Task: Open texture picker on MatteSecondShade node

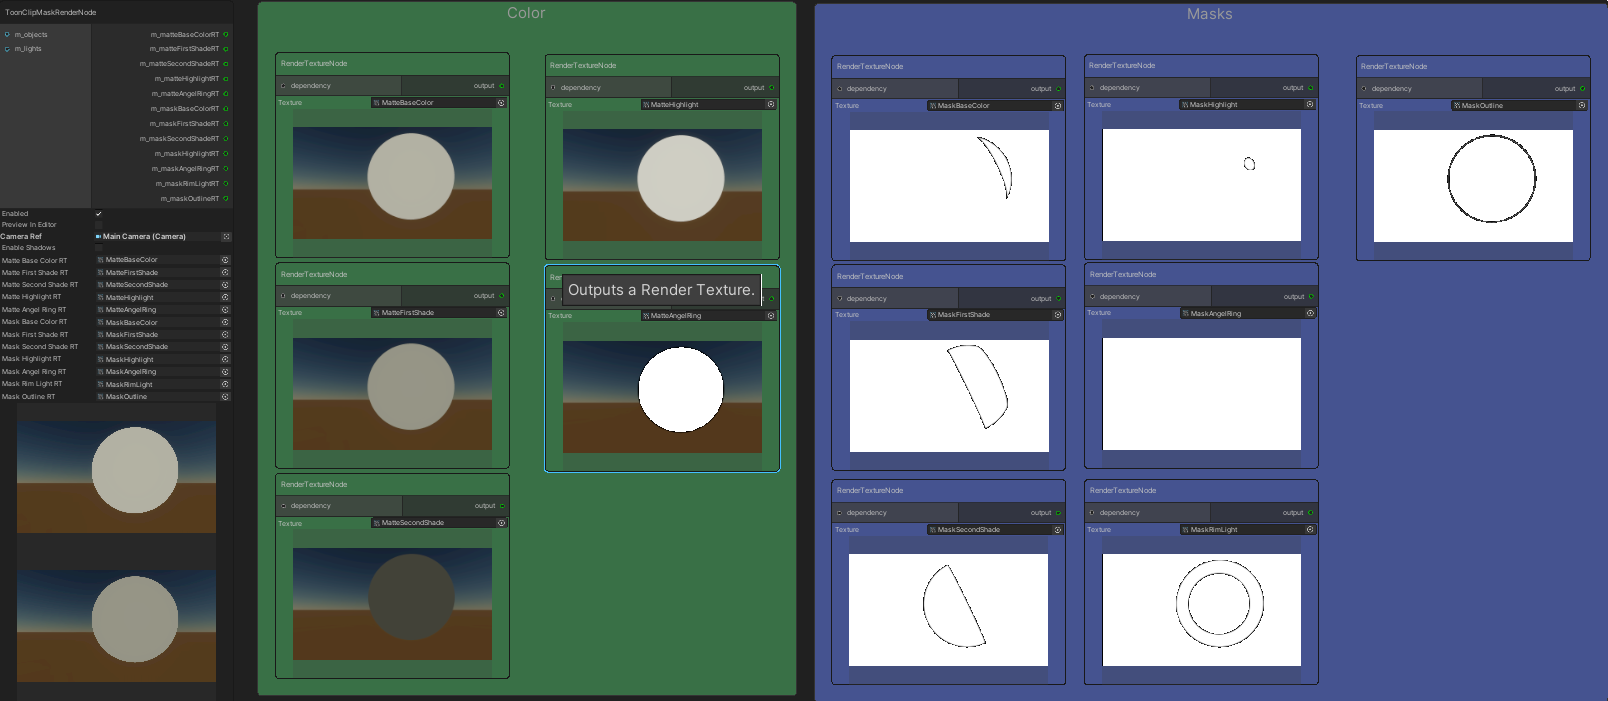Action: pyautogui.click(x=501, y=523)
